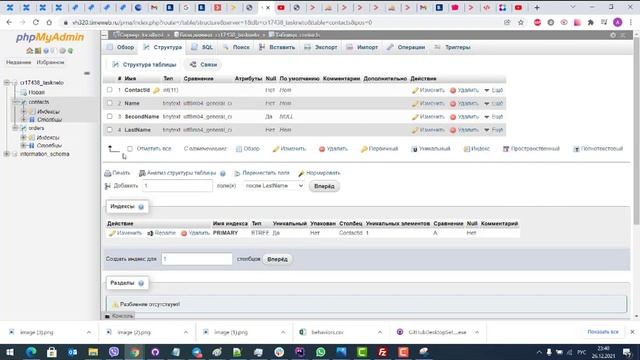The width and height of the screenshot is (640, 360).
Task: Focus the create index columns field
Action: pyautogui.click(x=197, y=259)
